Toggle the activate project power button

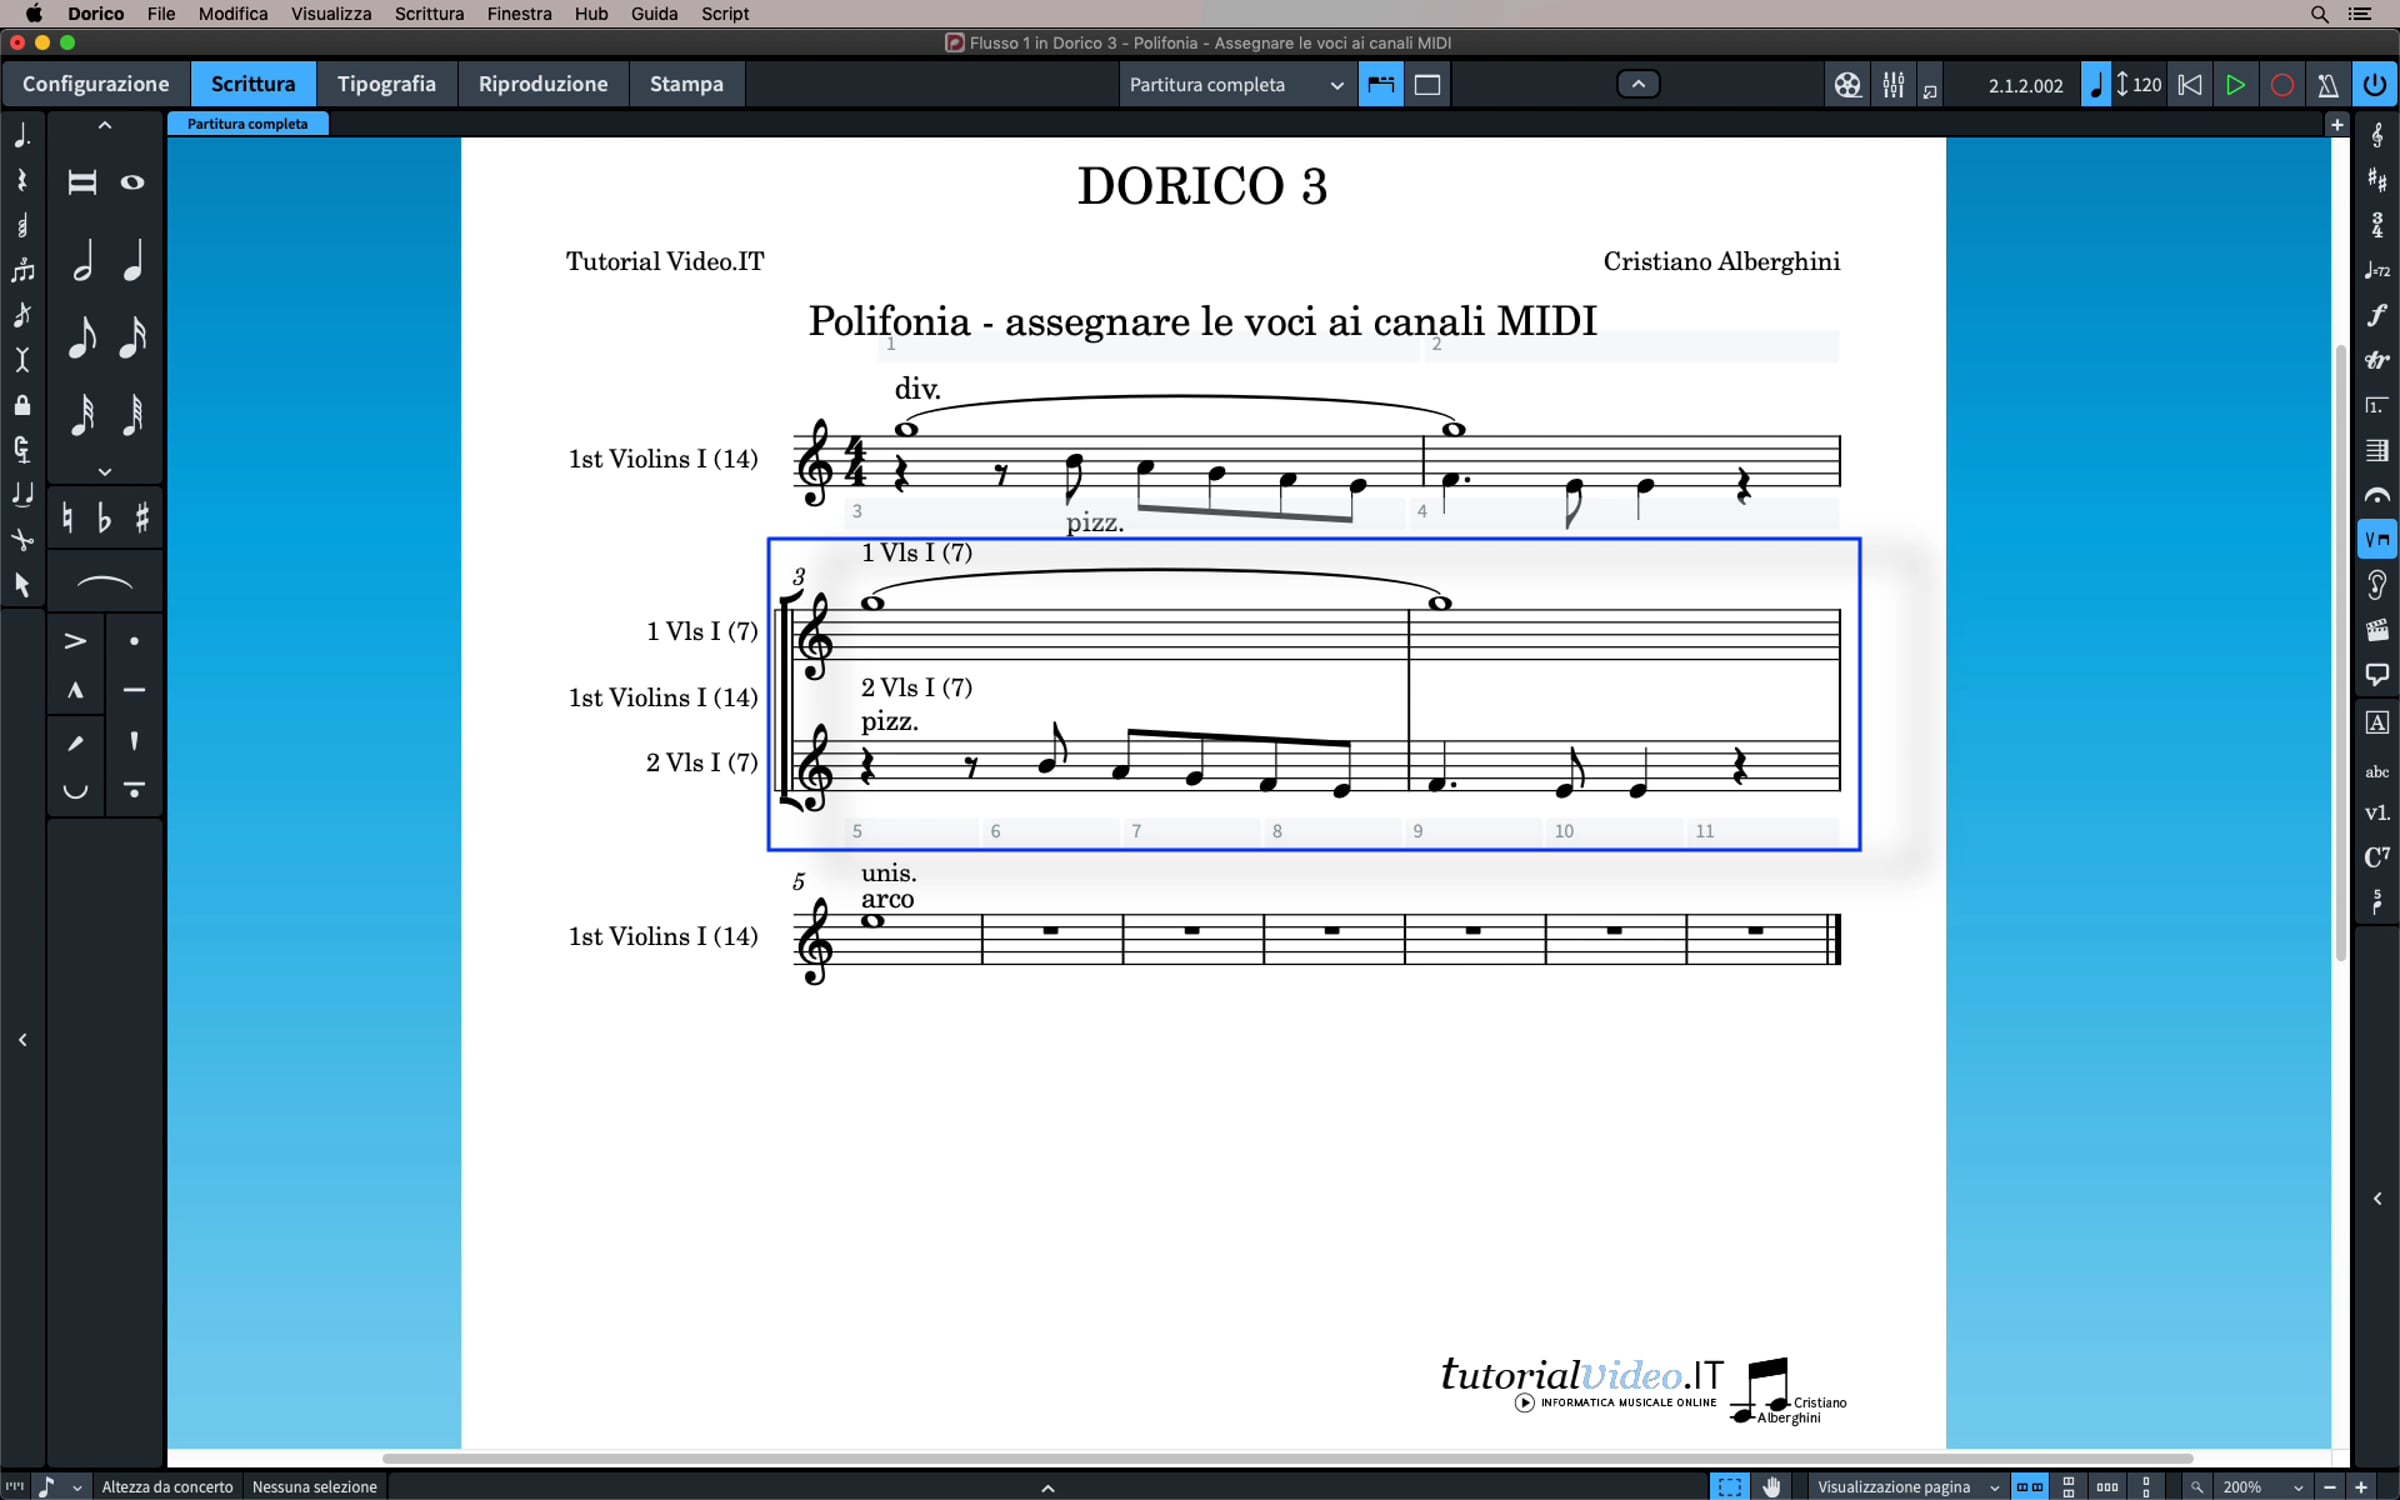click(2375, 85)
